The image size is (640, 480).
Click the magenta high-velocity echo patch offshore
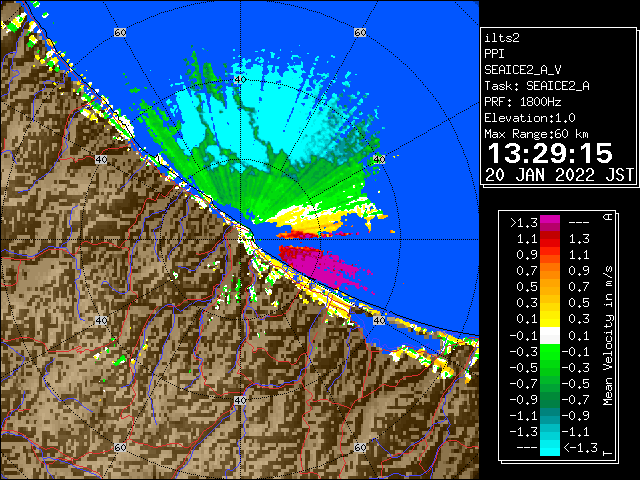point(322,266)
